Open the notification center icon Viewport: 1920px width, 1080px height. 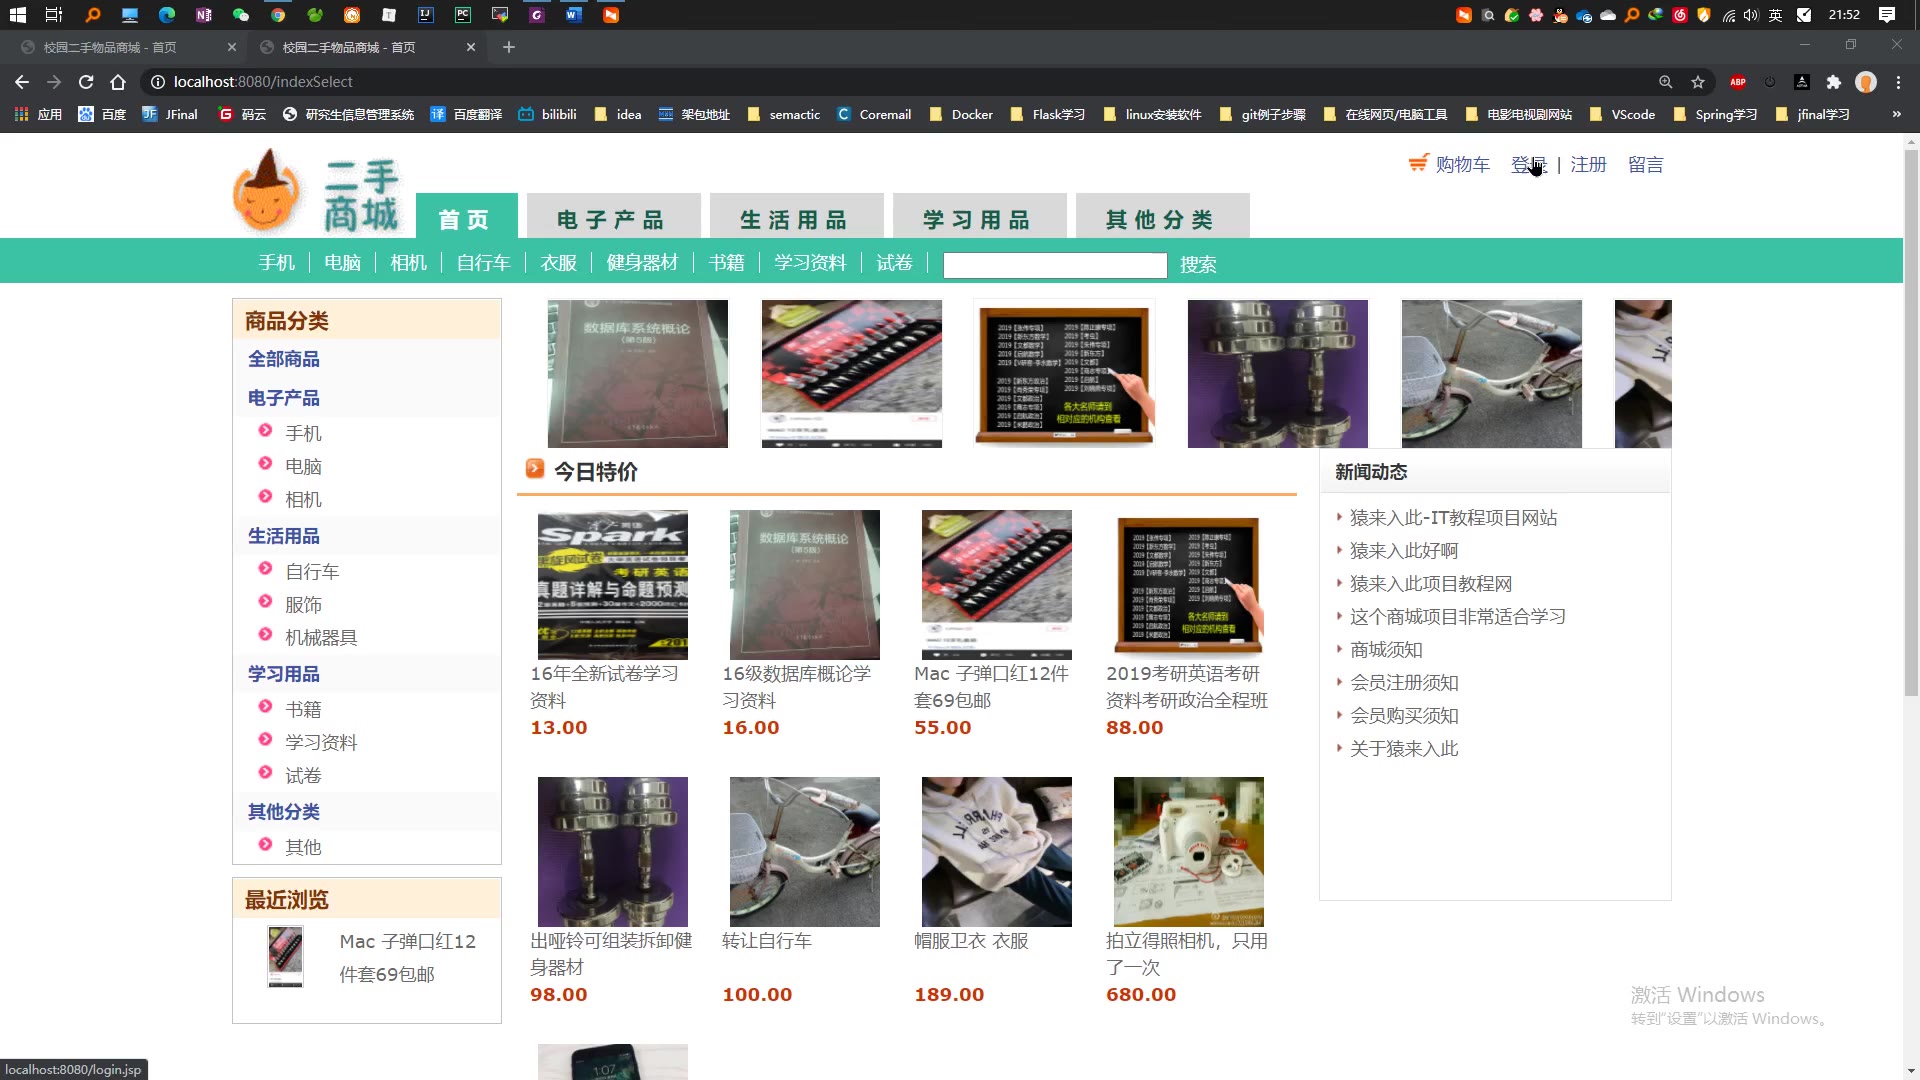[1887, 15]
